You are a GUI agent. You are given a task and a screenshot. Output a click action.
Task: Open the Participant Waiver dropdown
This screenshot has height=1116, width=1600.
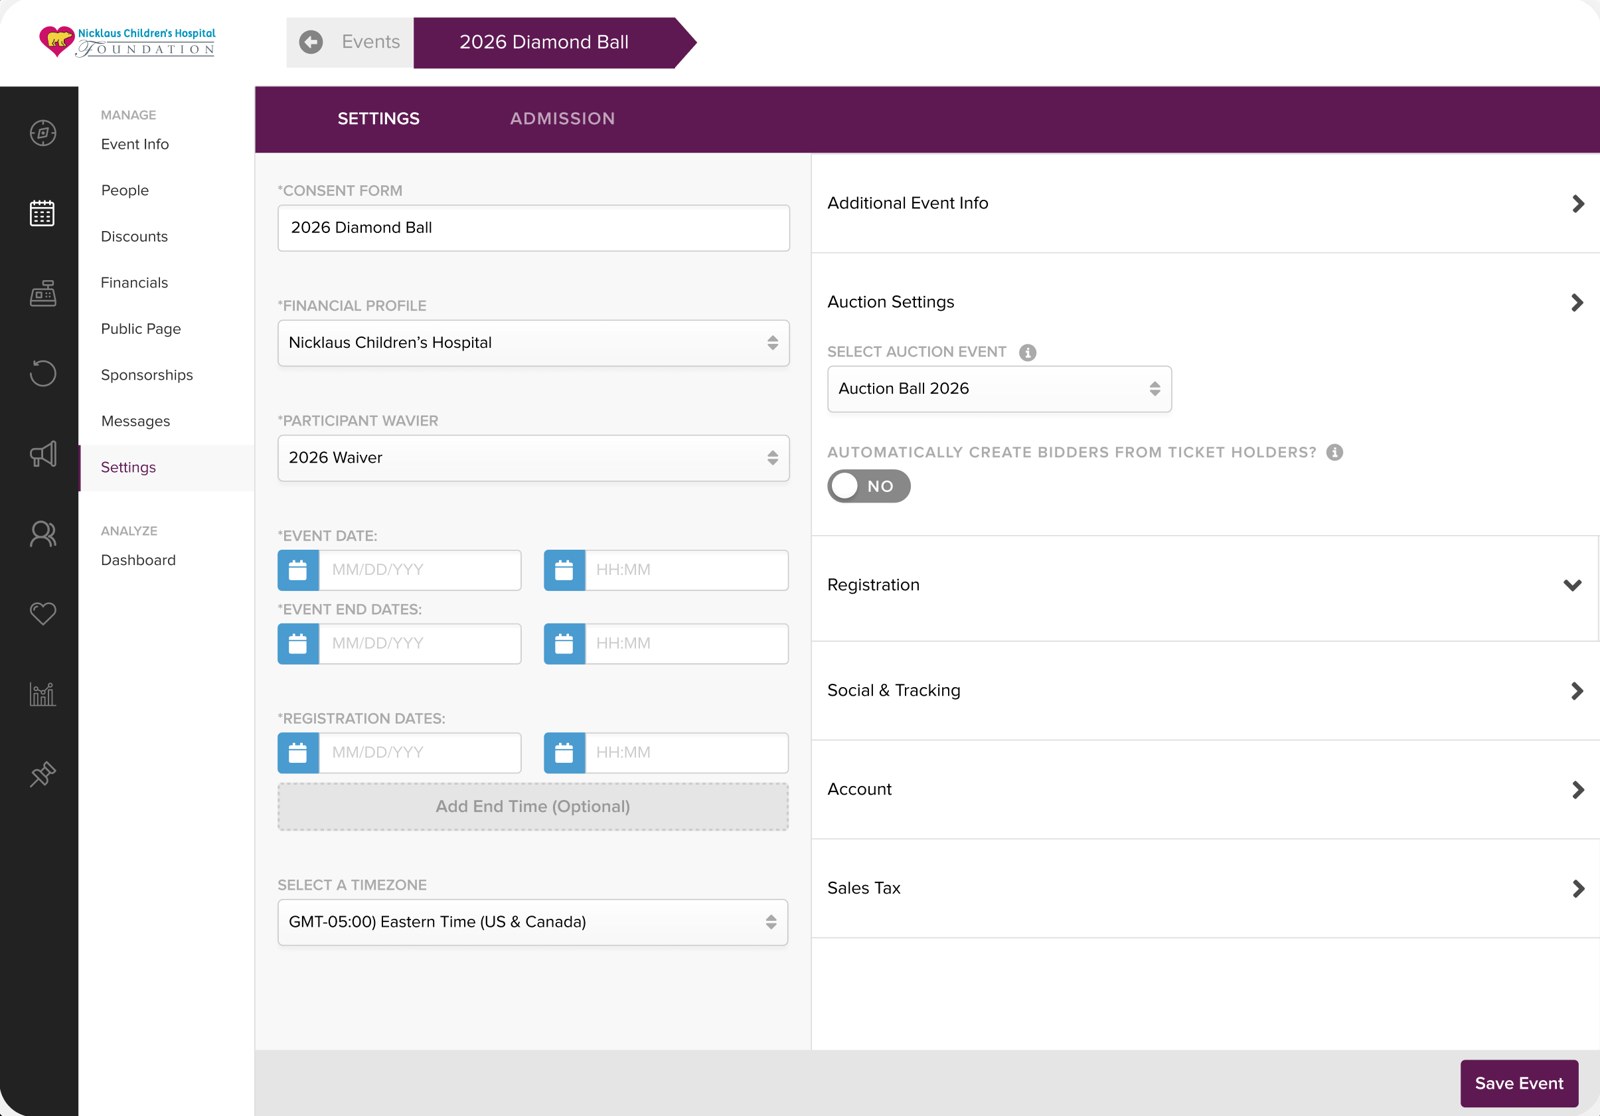coord(533,458)
